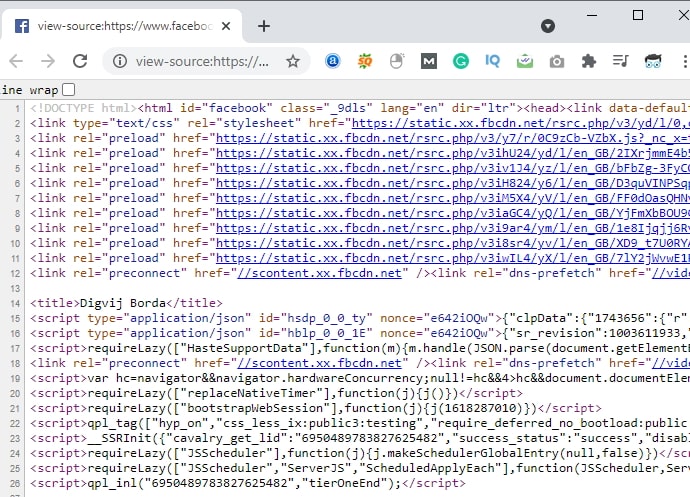Click the browser Back arrow
This screenshot has width=690, height=497.
point(16,61)
